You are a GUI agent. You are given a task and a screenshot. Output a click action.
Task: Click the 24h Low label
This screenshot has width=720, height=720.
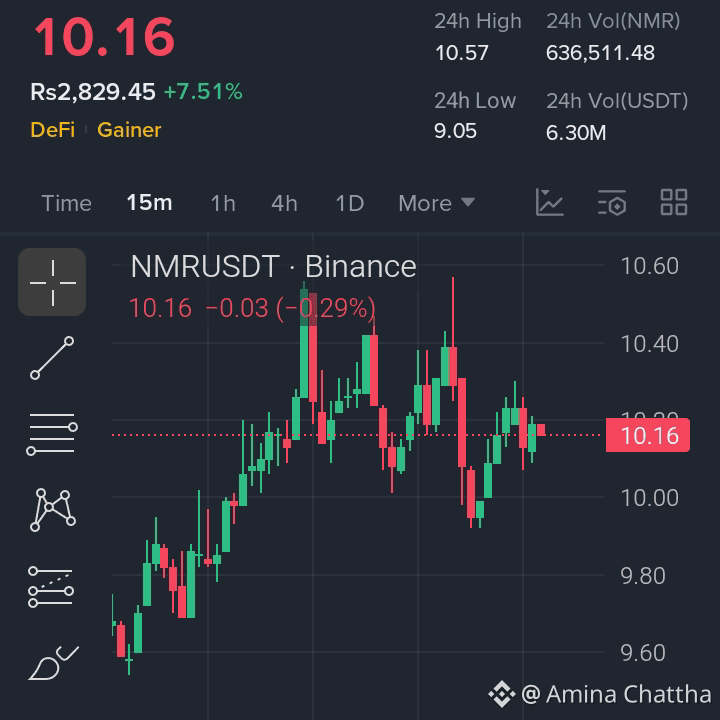tap(475, 101)
